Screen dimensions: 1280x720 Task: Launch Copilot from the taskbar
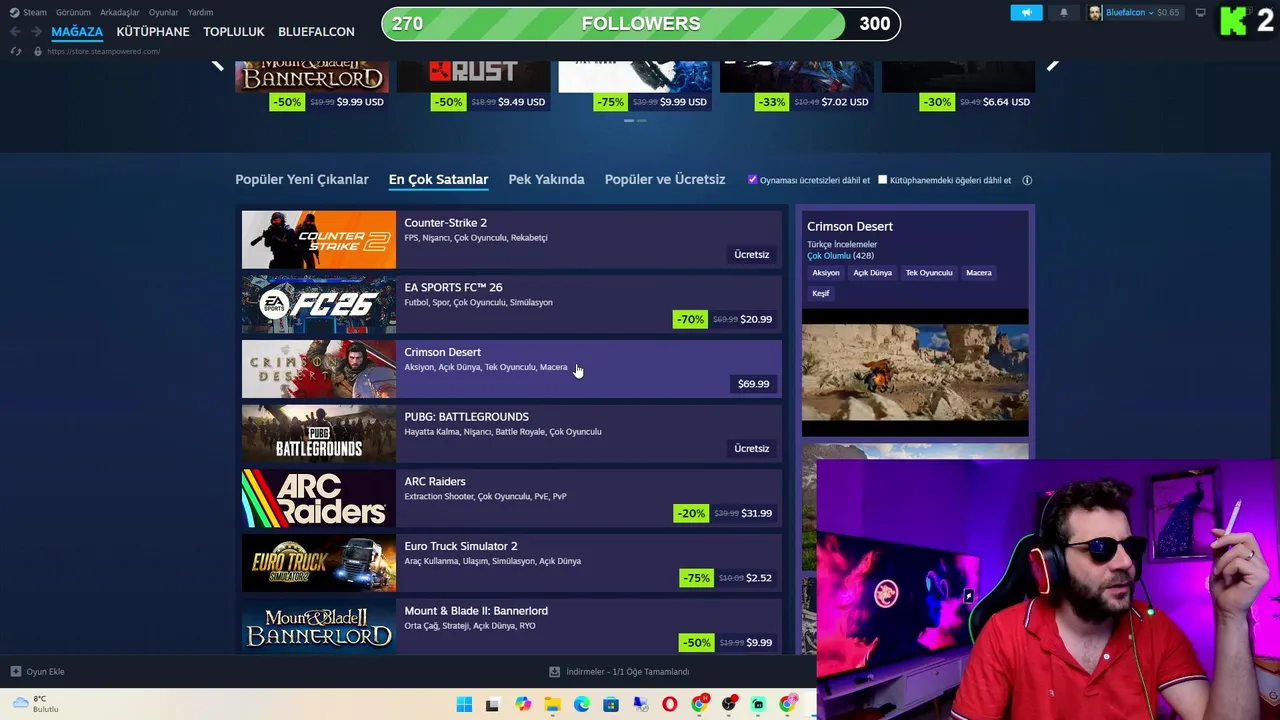[523, 705]
